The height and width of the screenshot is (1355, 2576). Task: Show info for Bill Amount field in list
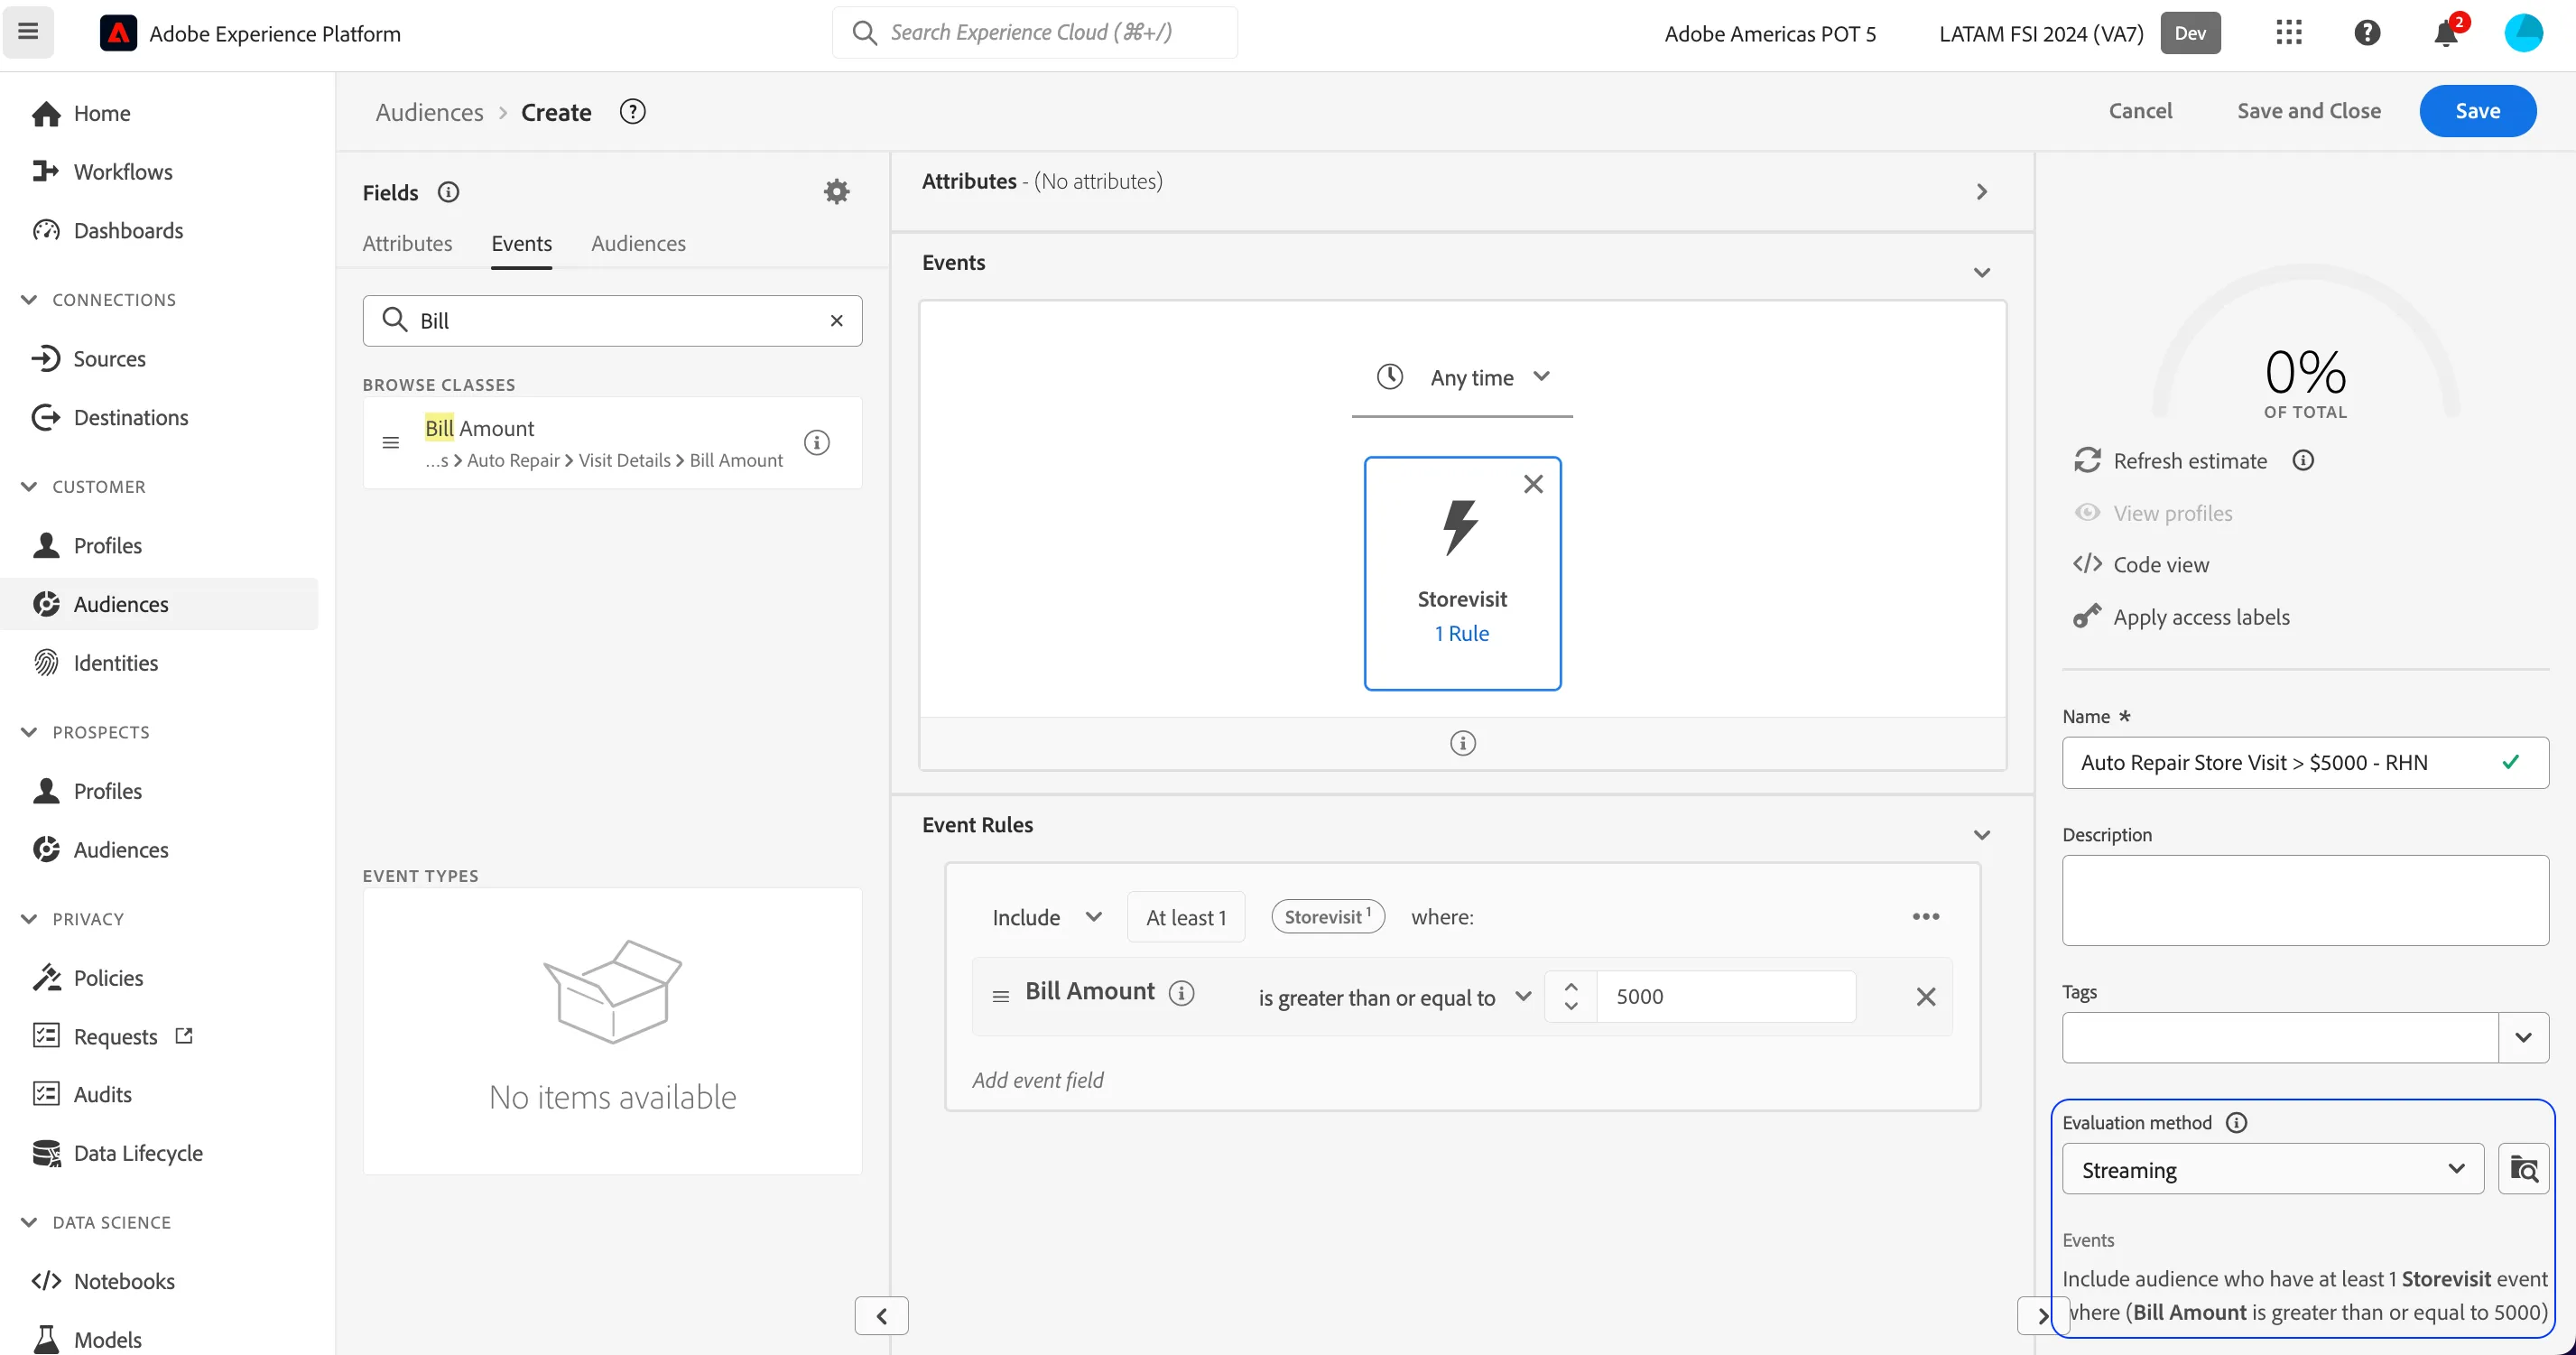pos(816,442)
